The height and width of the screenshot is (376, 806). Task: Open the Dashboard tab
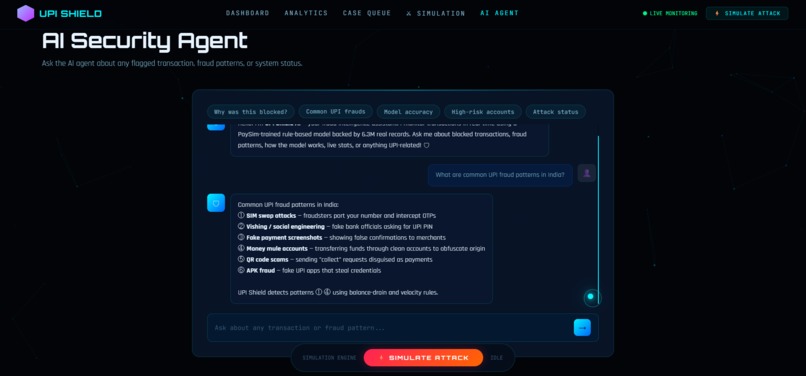coord(248,13)
